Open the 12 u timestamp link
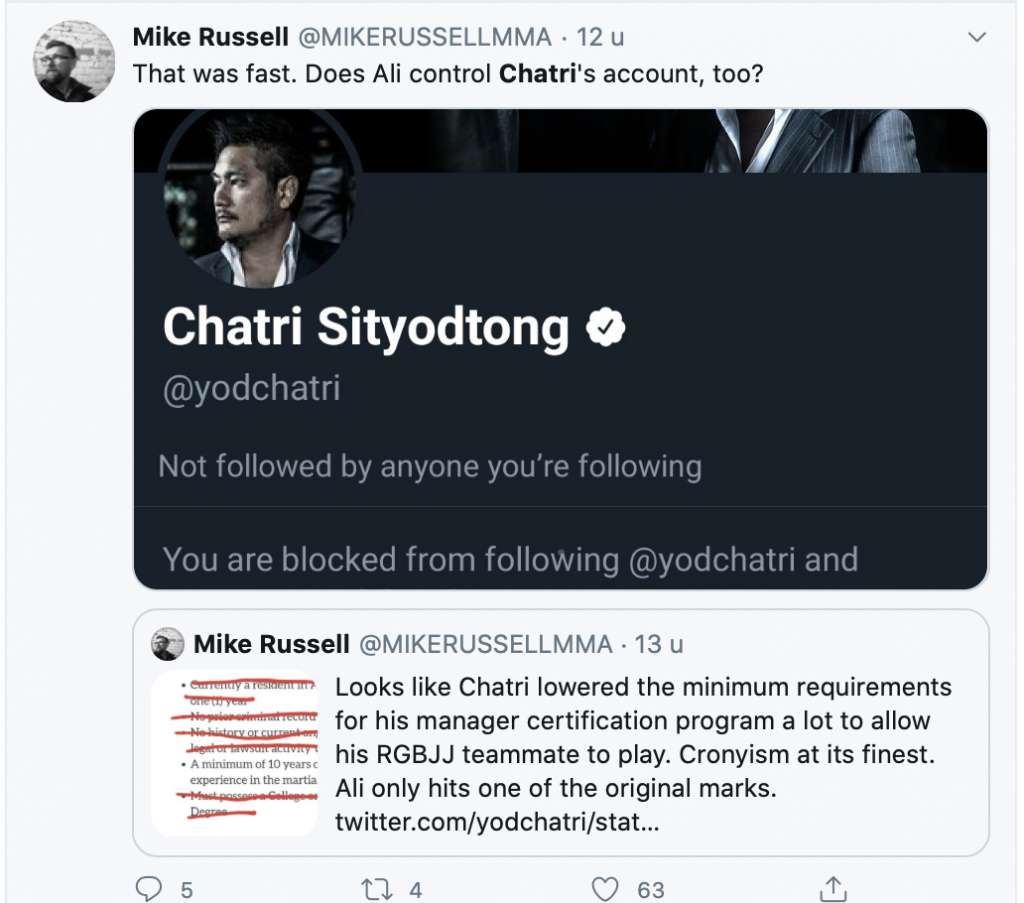This screenshot has height=903, width=1024. [600, 37]
